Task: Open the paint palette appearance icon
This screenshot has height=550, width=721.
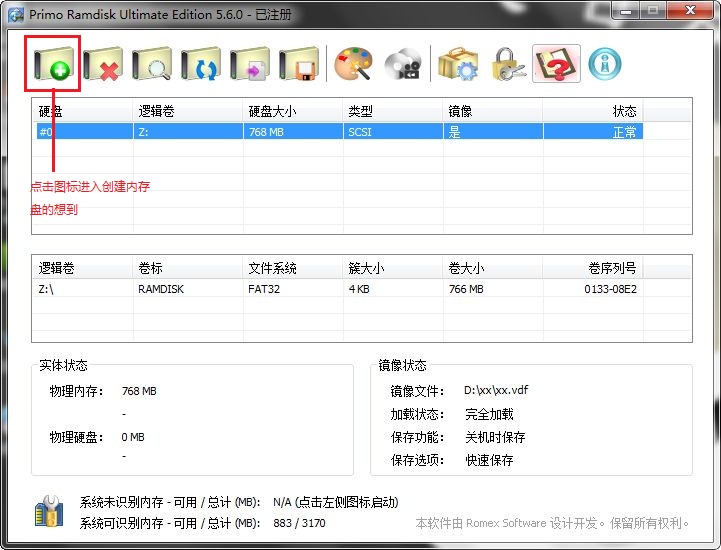Action: (353, 63)
